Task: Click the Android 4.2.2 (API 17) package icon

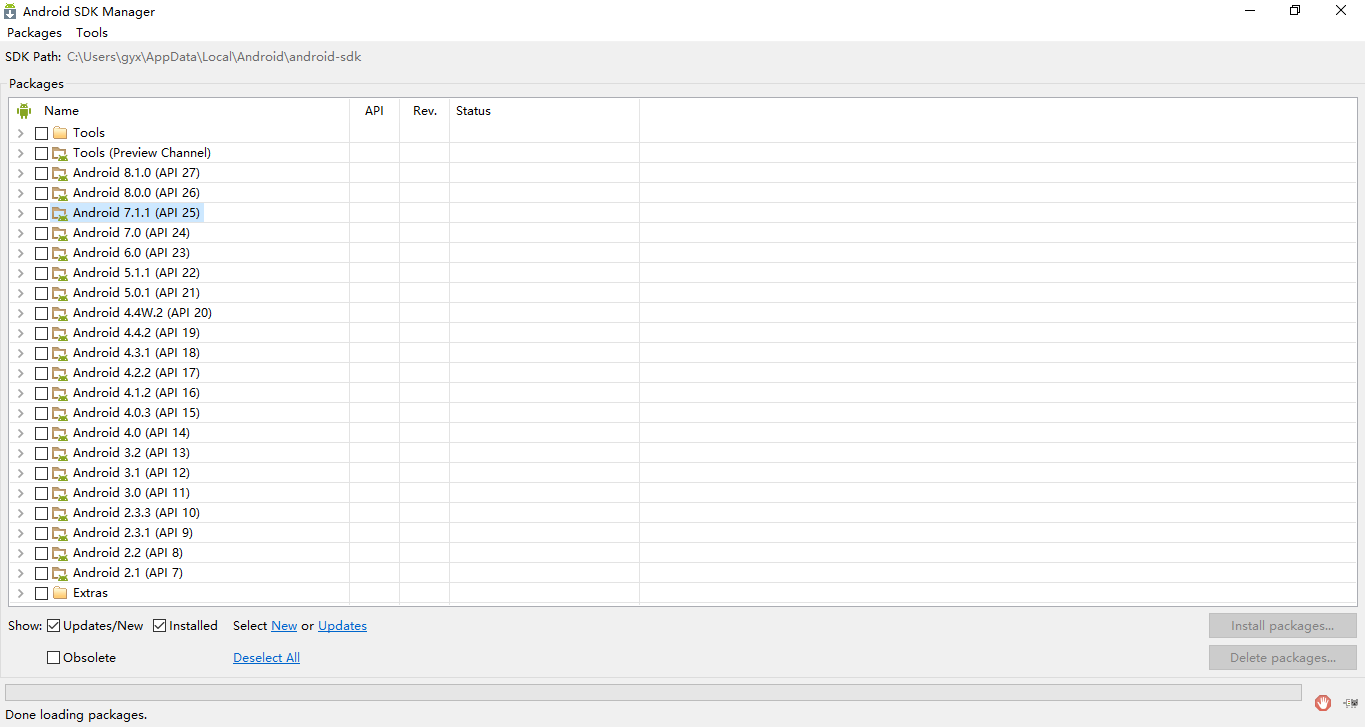Action: 60,373
